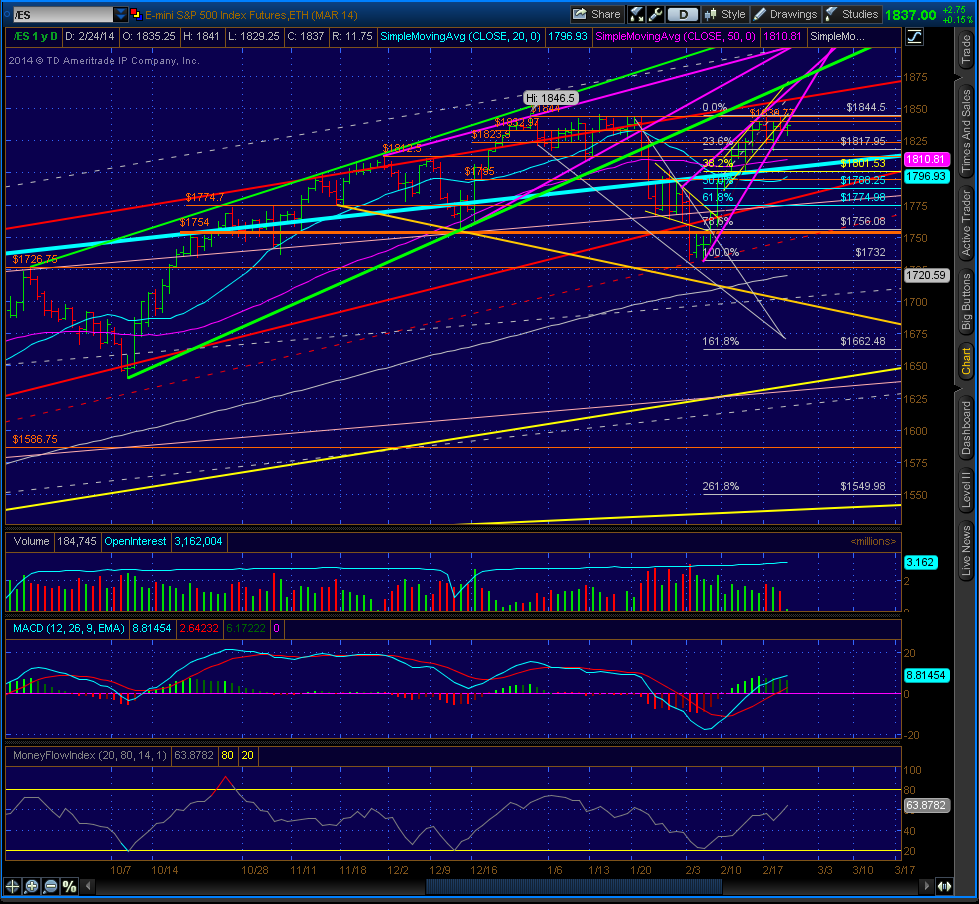Click the OpenInterest study label
Viewport: 979px width, 904px height.
(135, 541)
